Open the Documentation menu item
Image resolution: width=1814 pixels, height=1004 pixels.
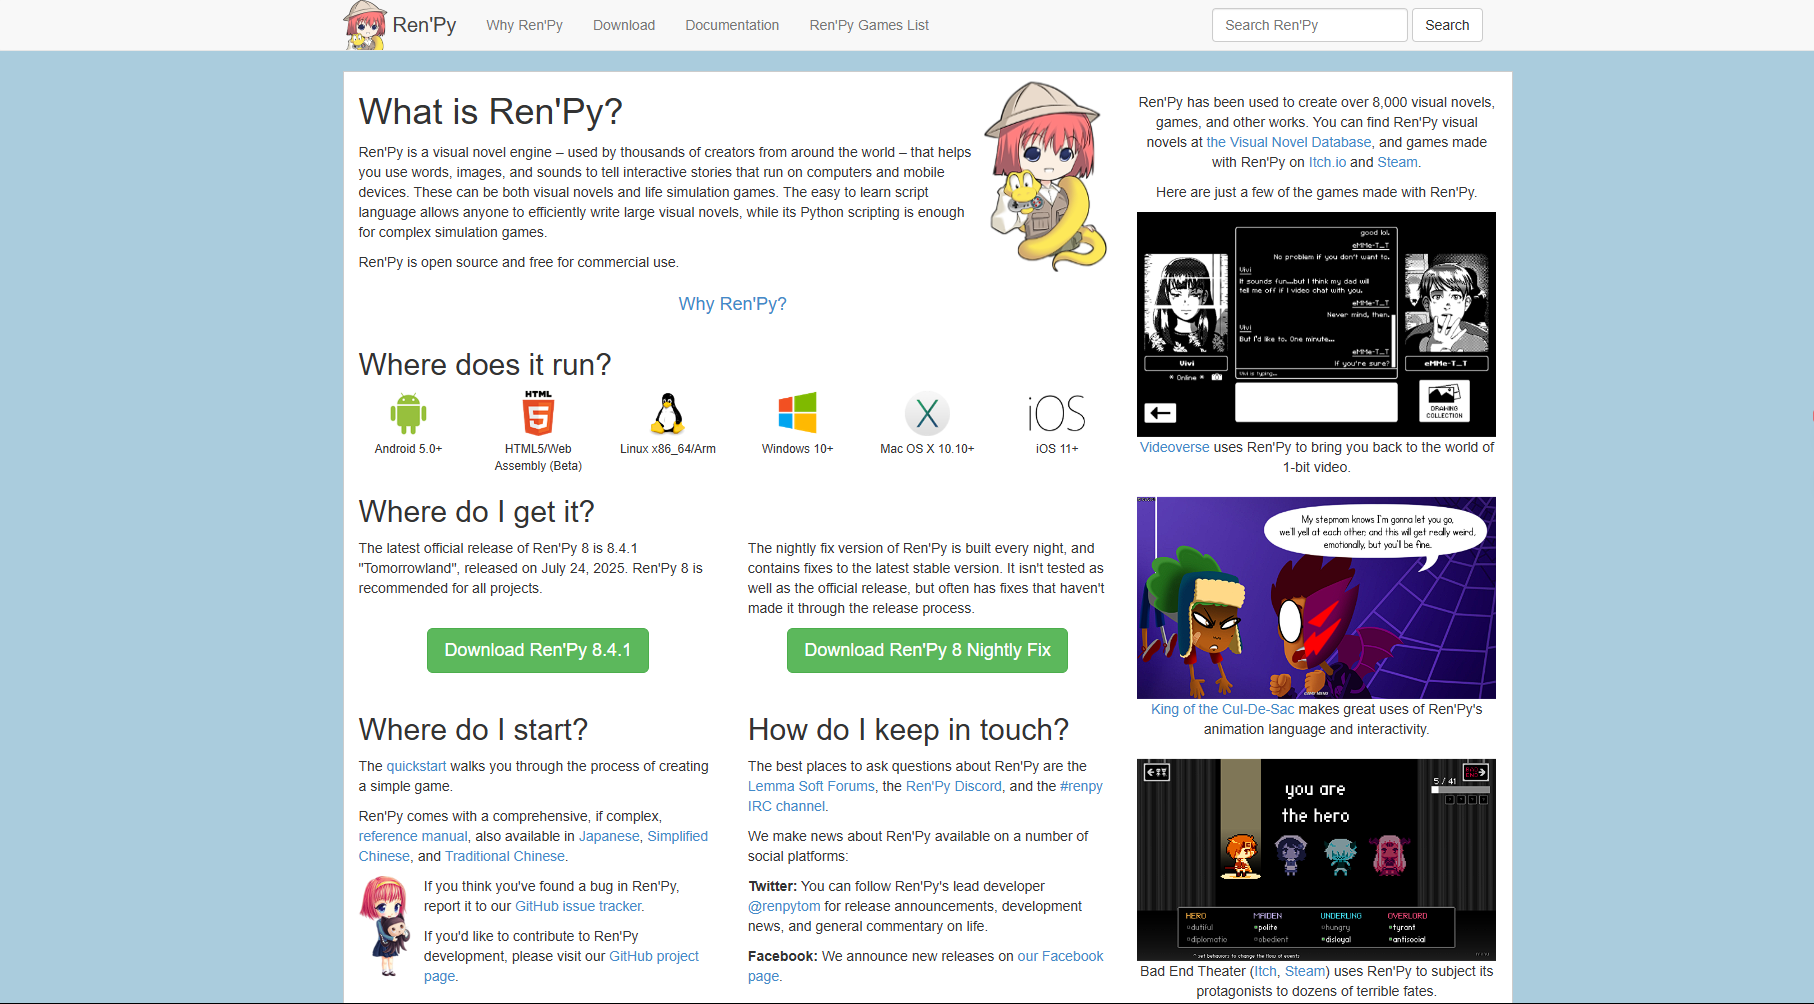(x=732, y=25)
